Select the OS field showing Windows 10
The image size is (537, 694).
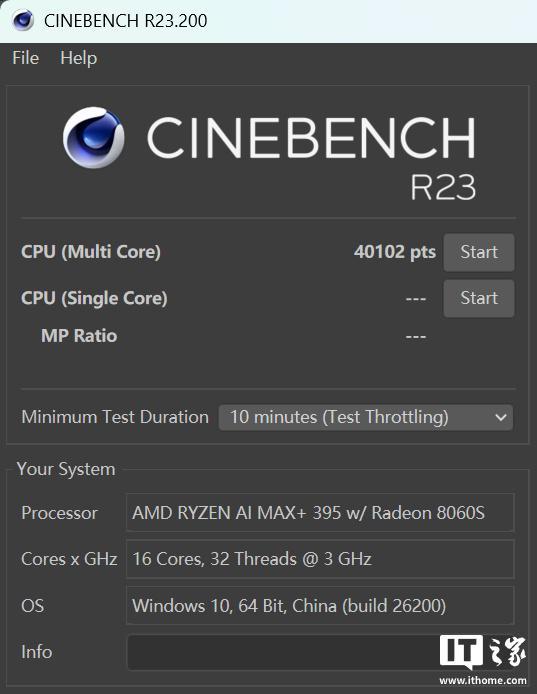[x=320, y=605]
